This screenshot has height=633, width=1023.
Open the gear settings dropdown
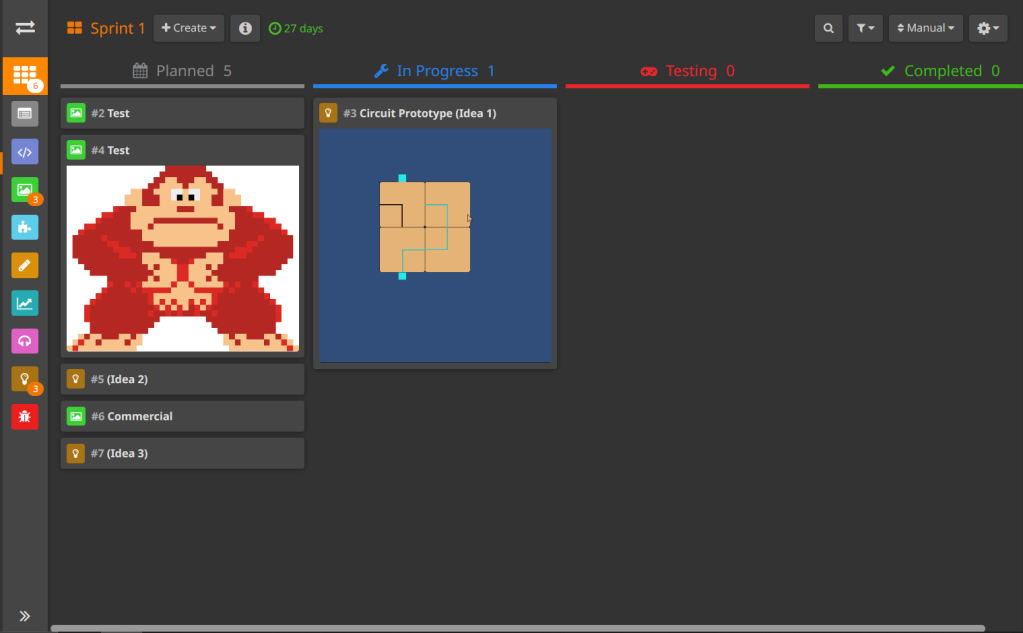(x=988, y=28)
